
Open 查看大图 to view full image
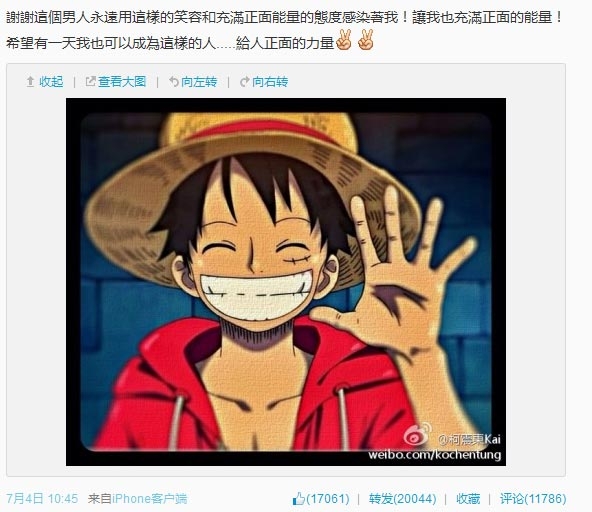[122, 82]
